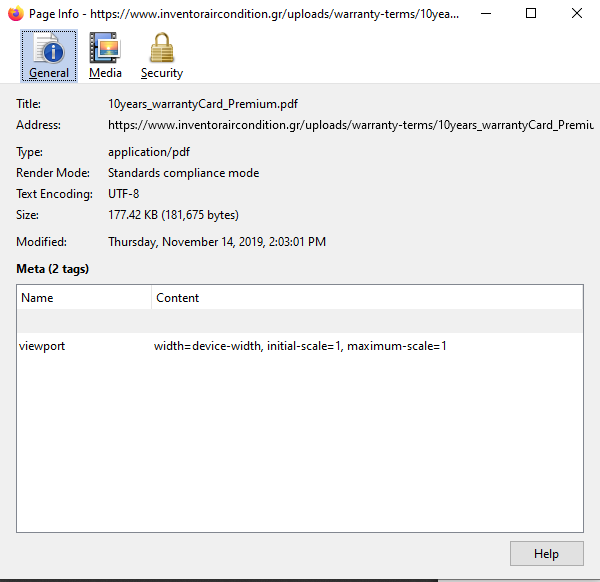
Task: Select the empty first meta tag row
Action: pos(300,321)
